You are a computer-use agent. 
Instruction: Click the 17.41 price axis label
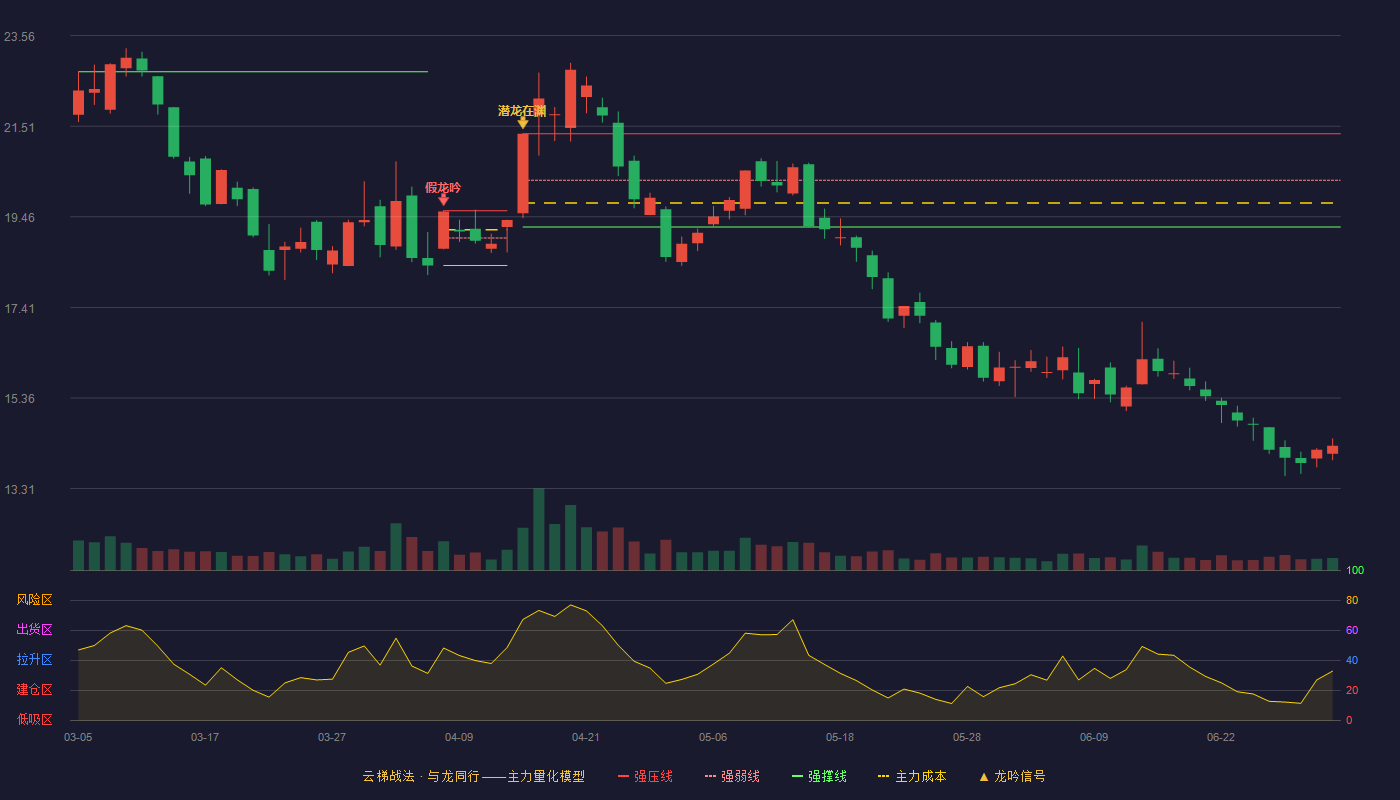coord(19,309)
